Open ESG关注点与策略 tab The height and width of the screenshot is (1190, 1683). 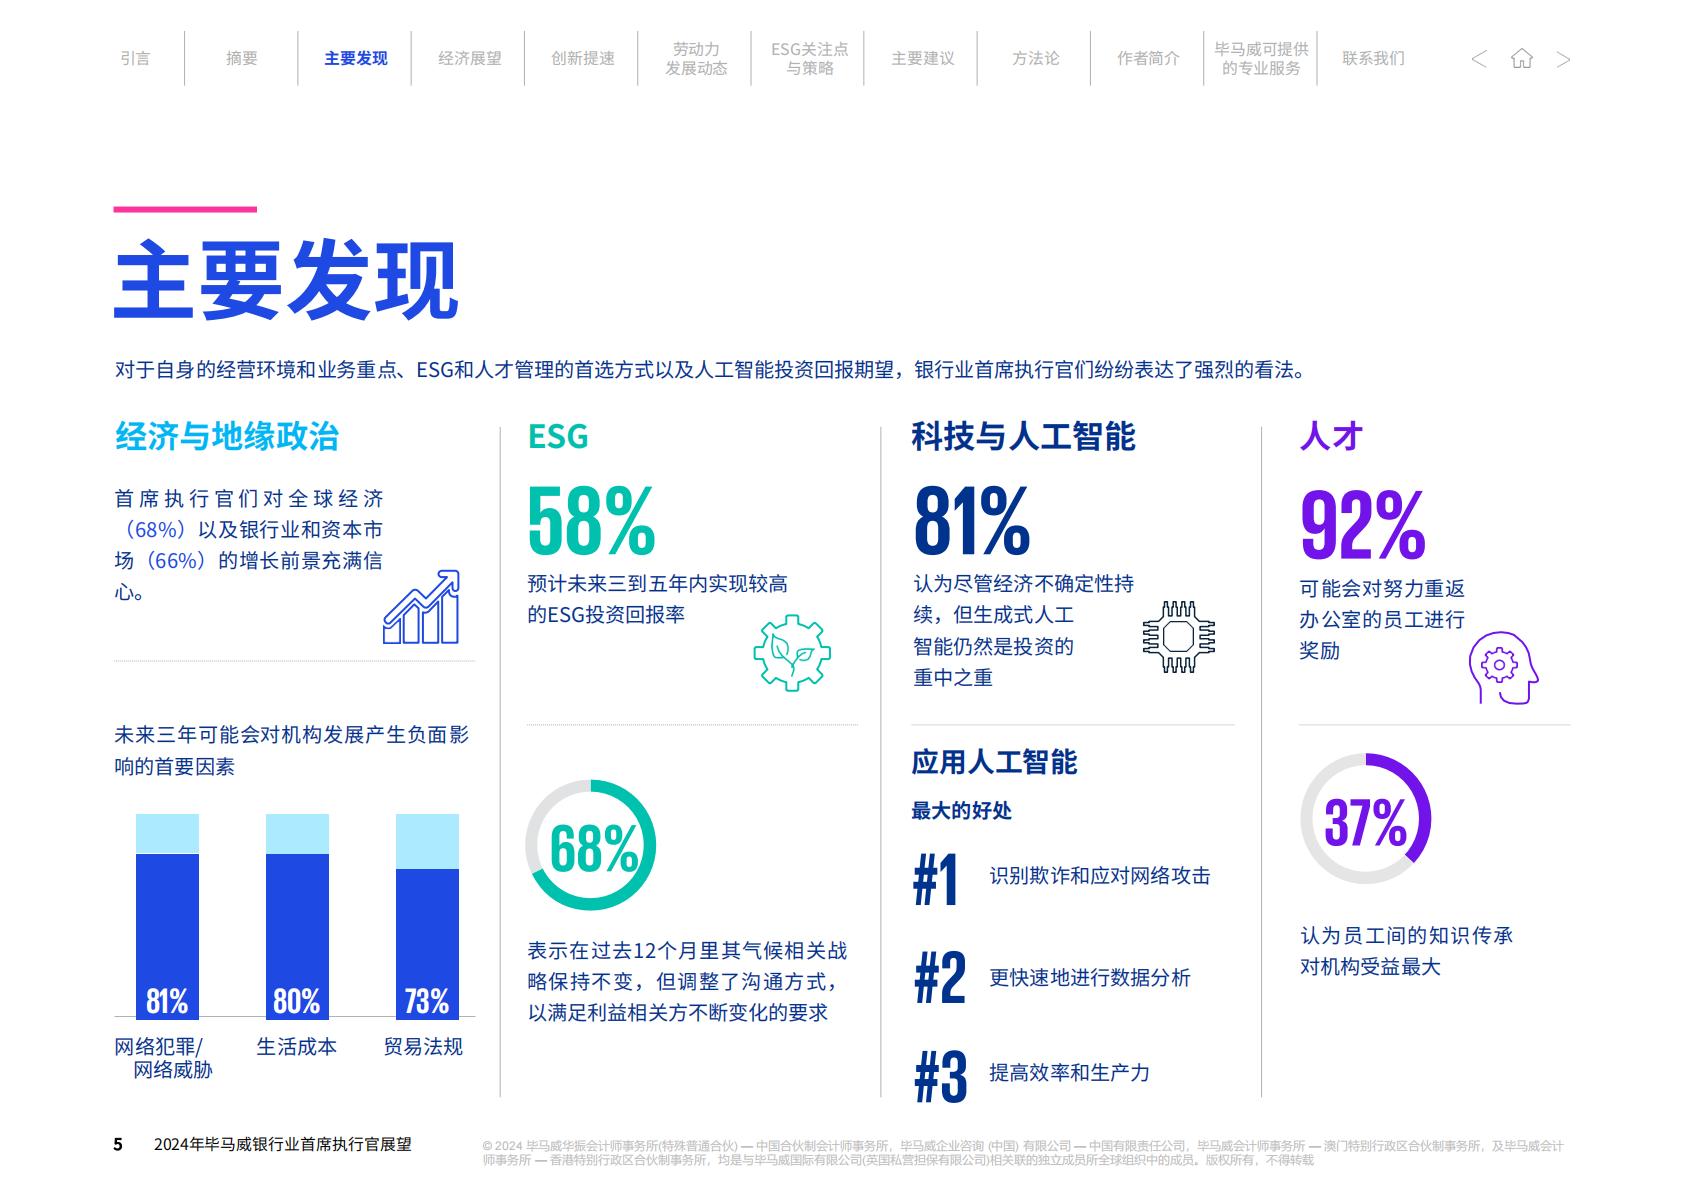pos(810,58)
